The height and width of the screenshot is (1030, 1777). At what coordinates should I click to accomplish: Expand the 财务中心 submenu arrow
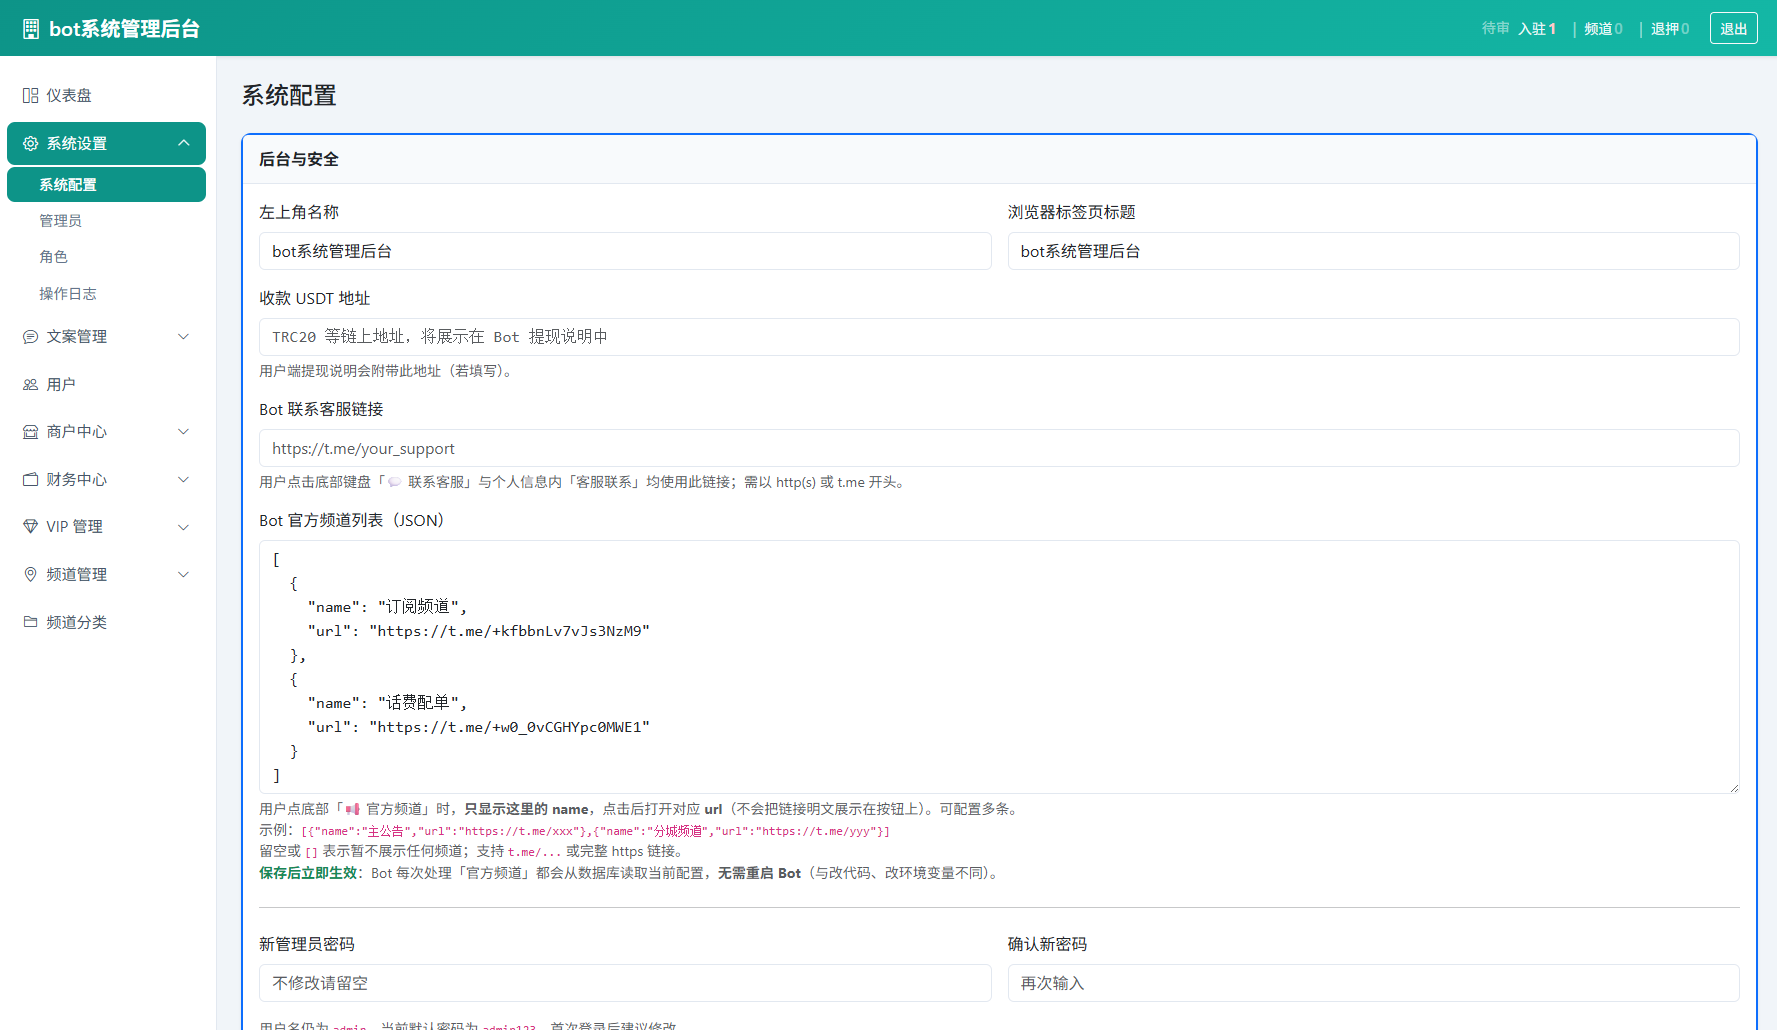184,480
